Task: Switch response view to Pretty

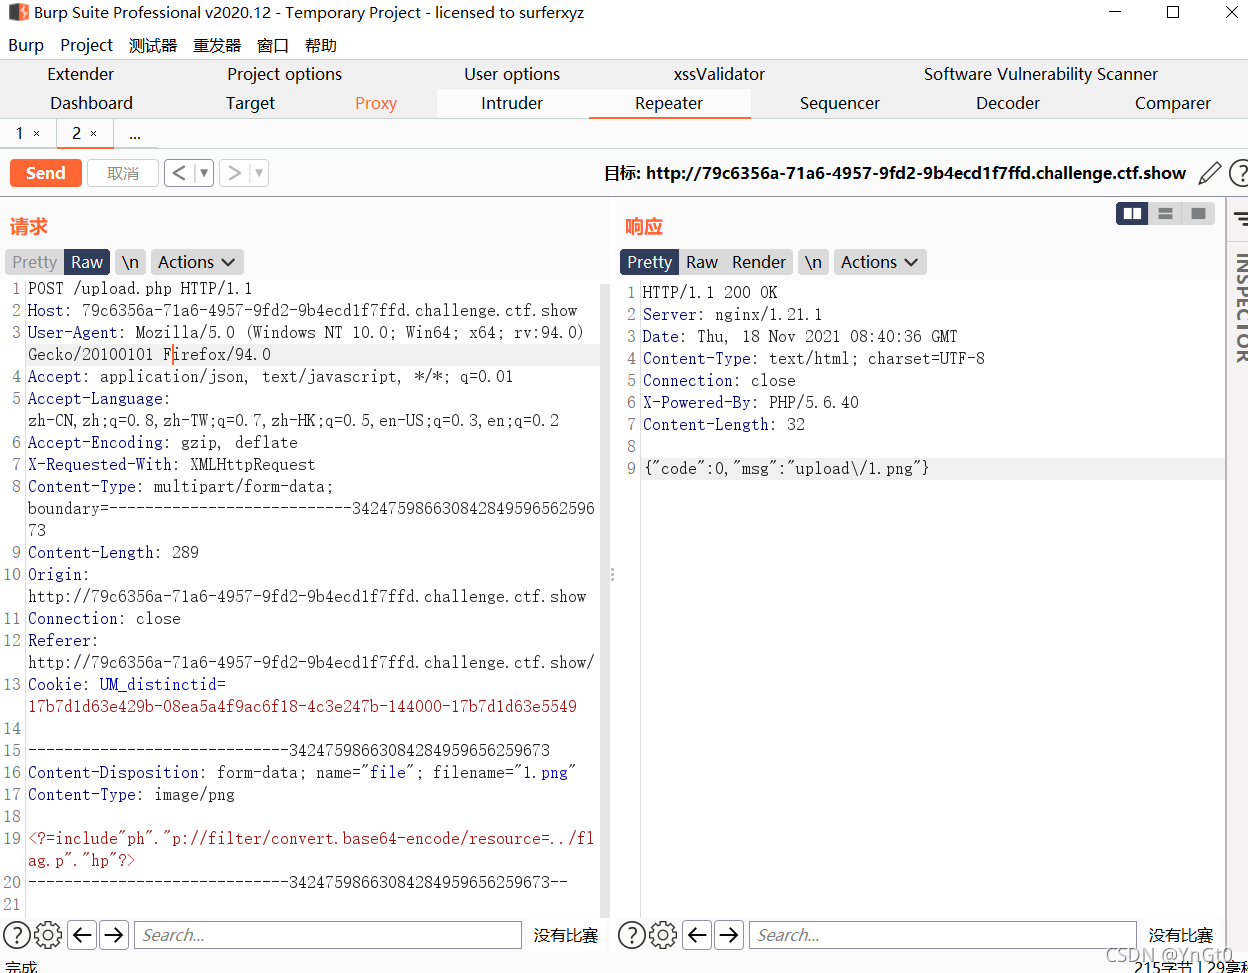Action: (650, 262)
